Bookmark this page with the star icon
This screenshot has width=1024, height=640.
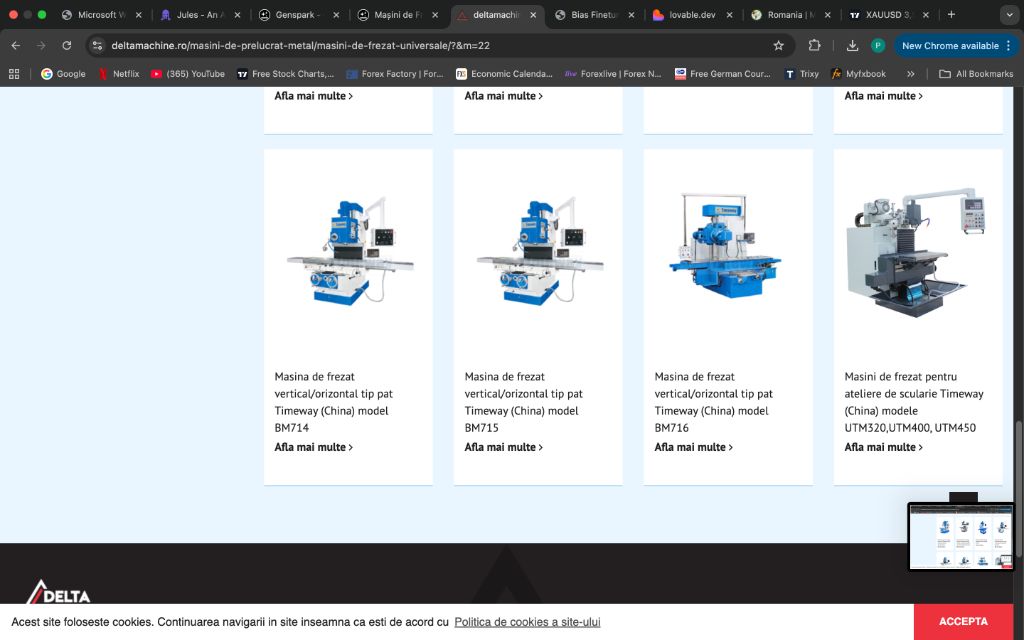[778, 45]
